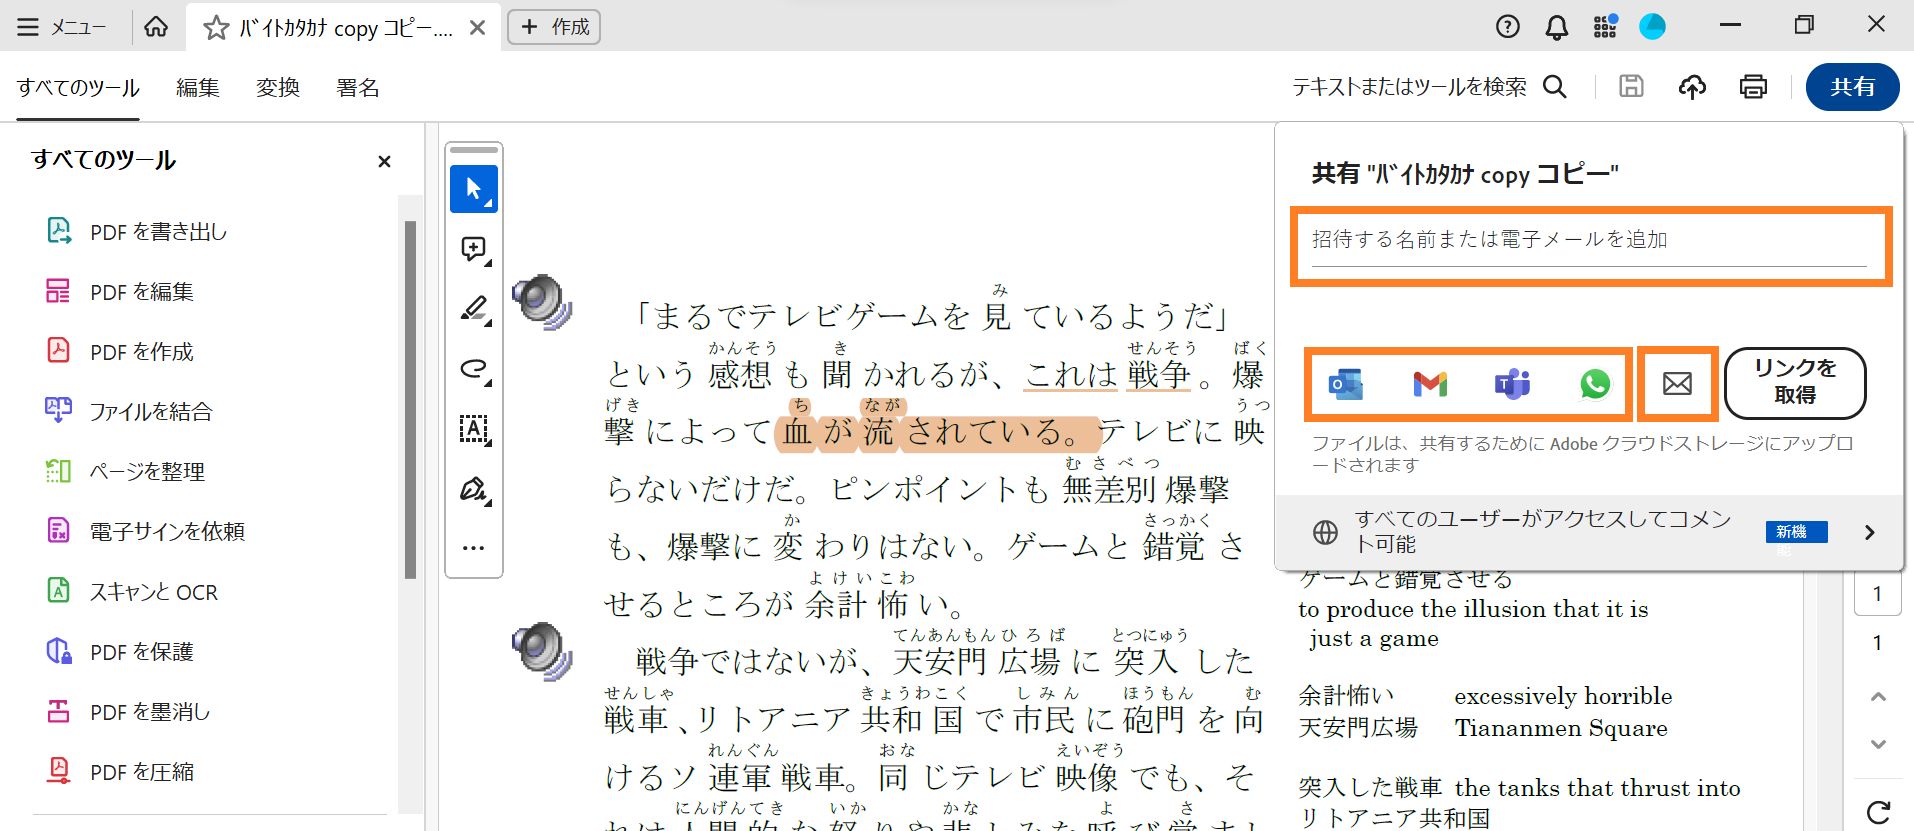Click the cloud upload icon

(x=1692, y=87)
